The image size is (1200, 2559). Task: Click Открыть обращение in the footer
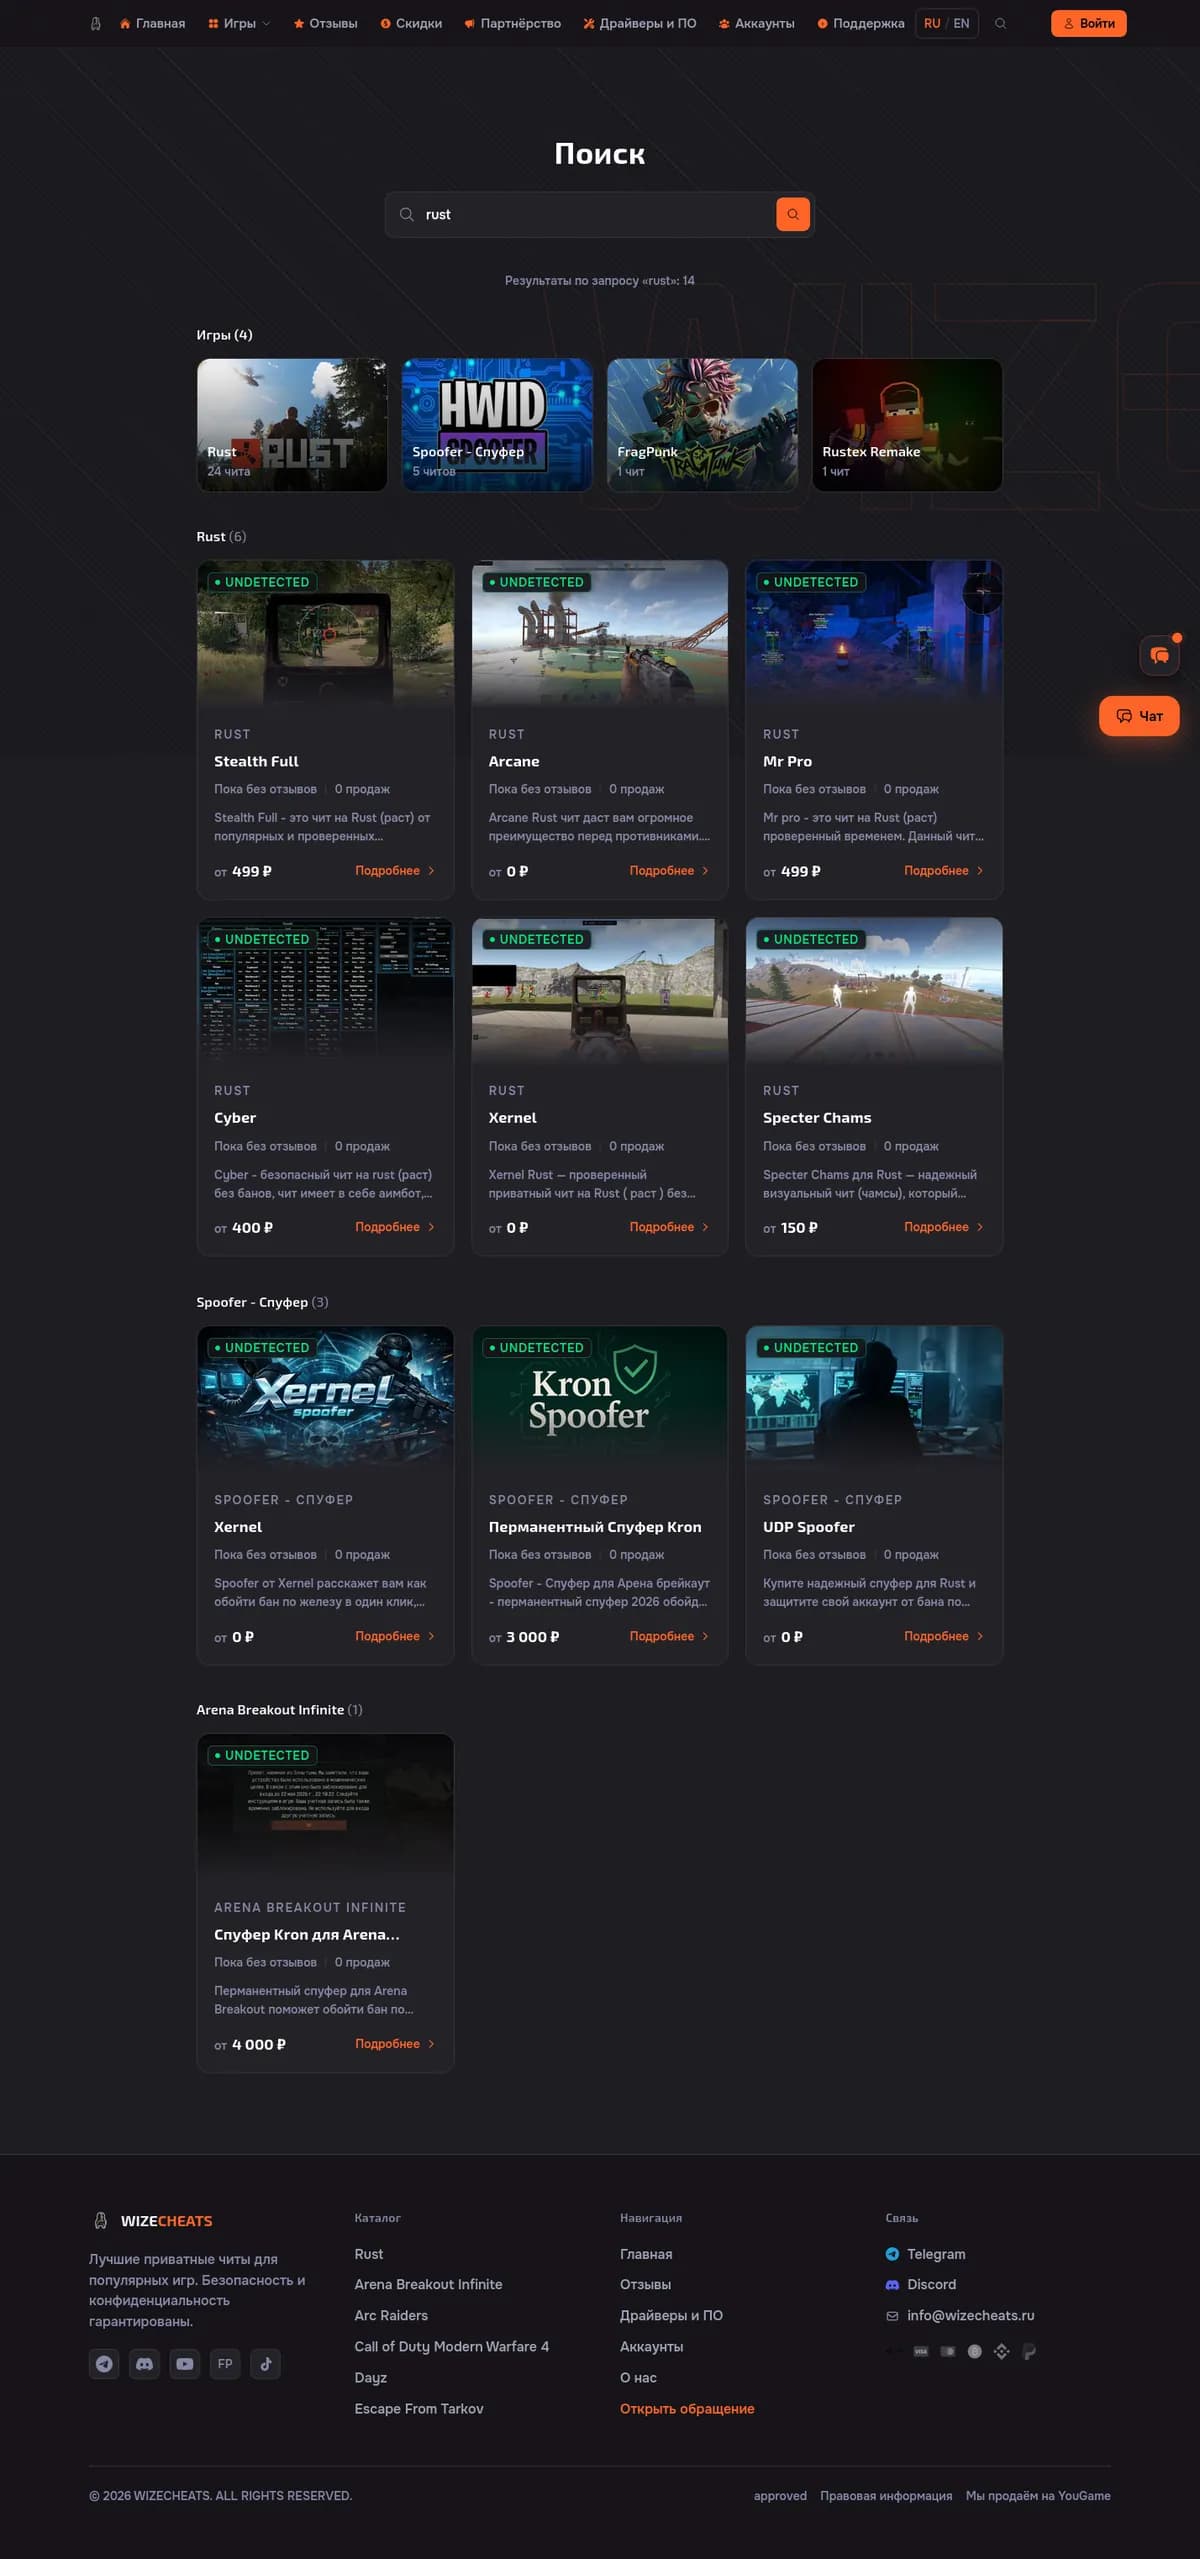[x=687, y=2409]
